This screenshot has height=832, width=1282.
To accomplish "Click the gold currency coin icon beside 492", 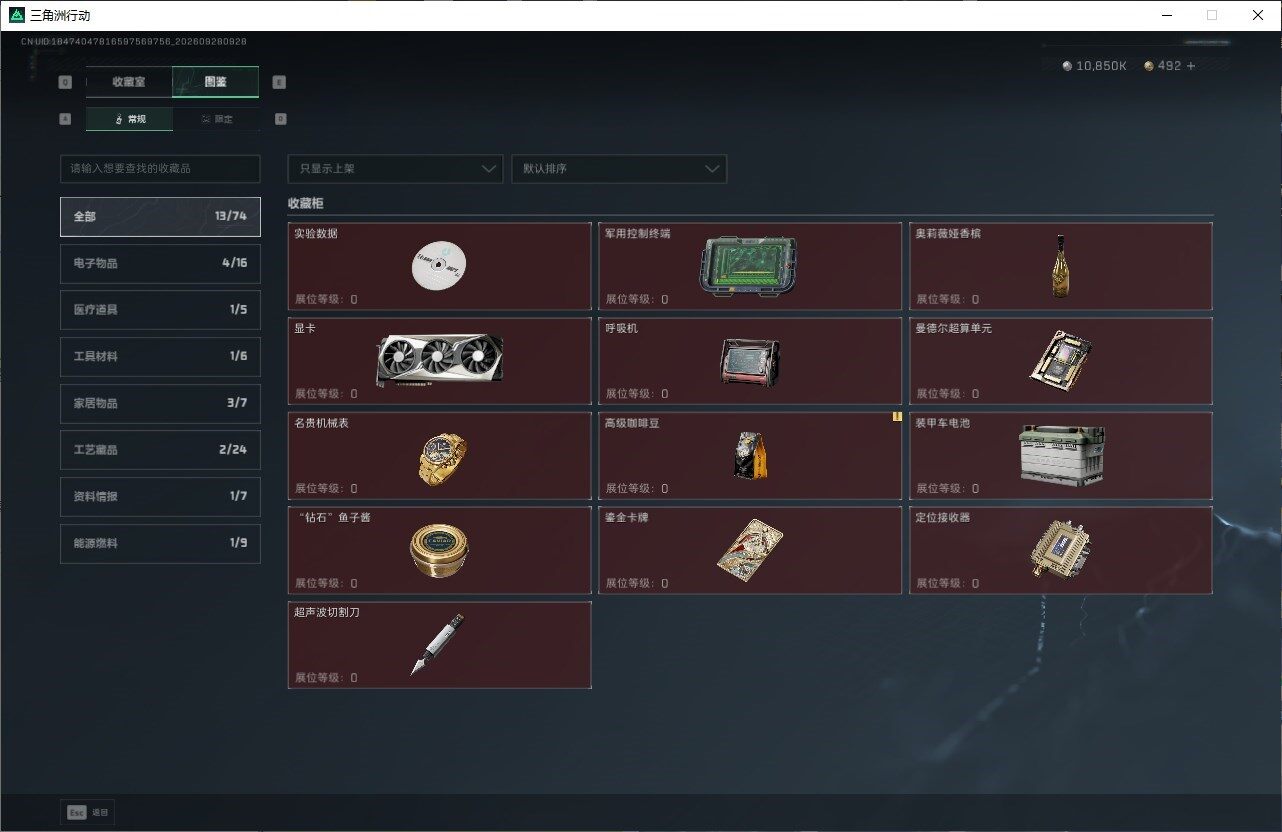I will pyautogui.click(x=1149, y=66).
